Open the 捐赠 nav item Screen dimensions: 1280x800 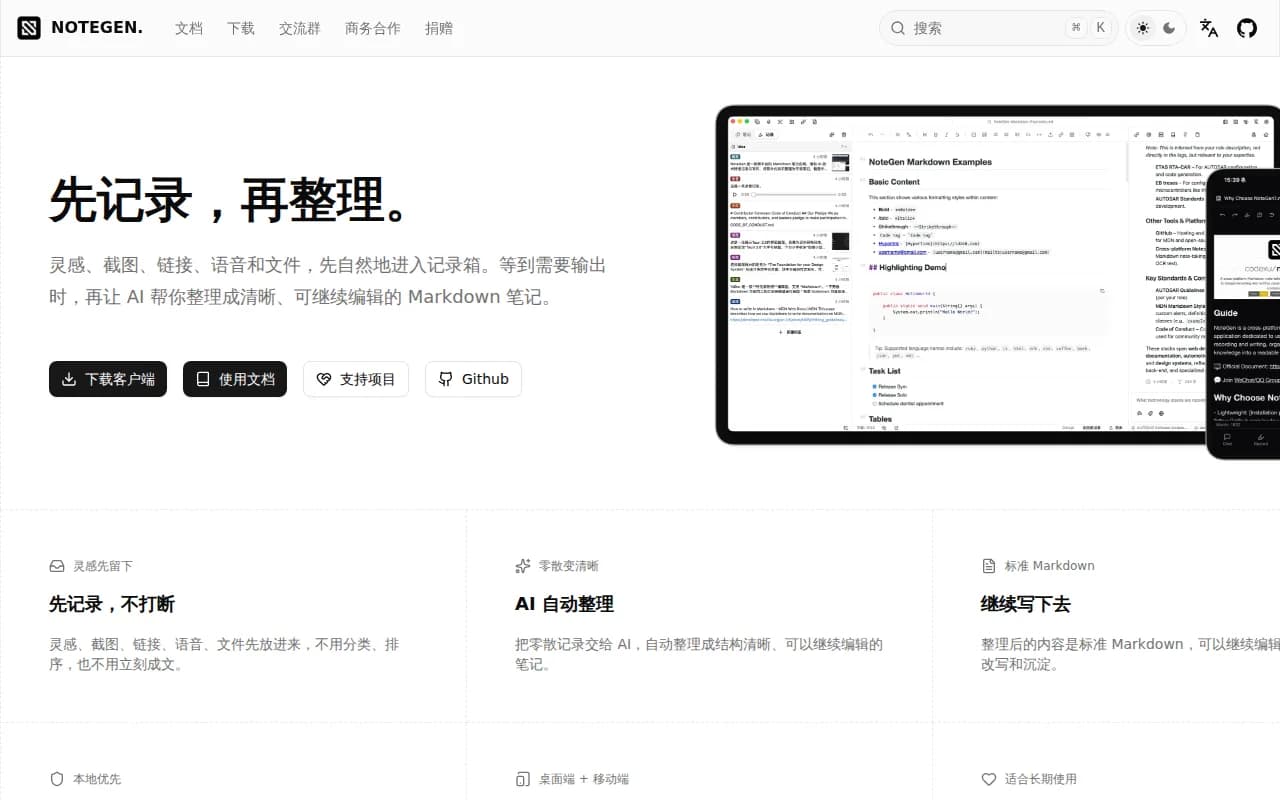pos(439,28)
